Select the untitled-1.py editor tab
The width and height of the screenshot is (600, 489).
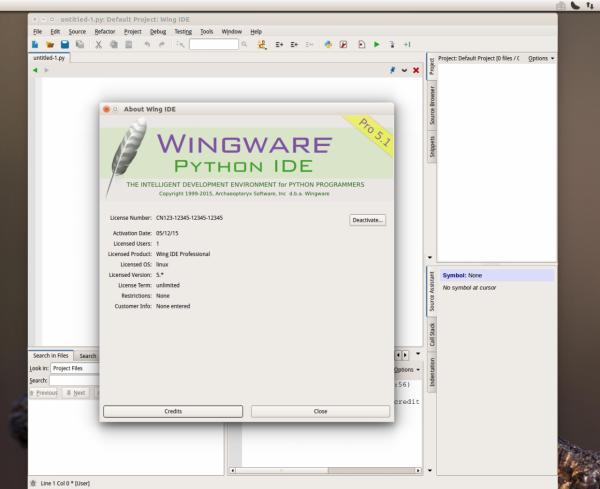coord(49,58)
